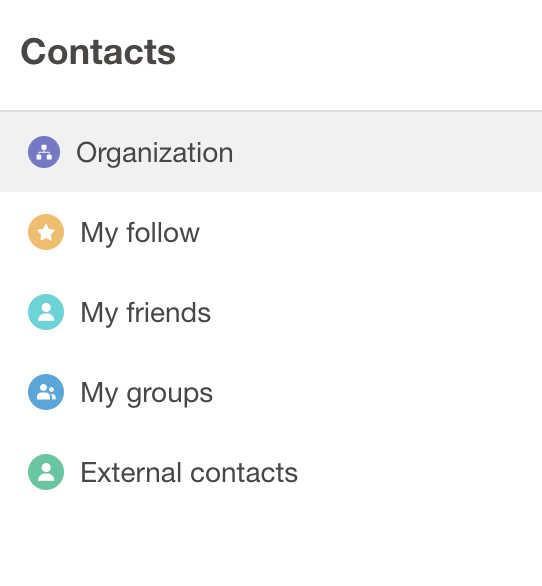
Task: Click the purple Organization hierarchy icon
Action: (x=44, y=152)
